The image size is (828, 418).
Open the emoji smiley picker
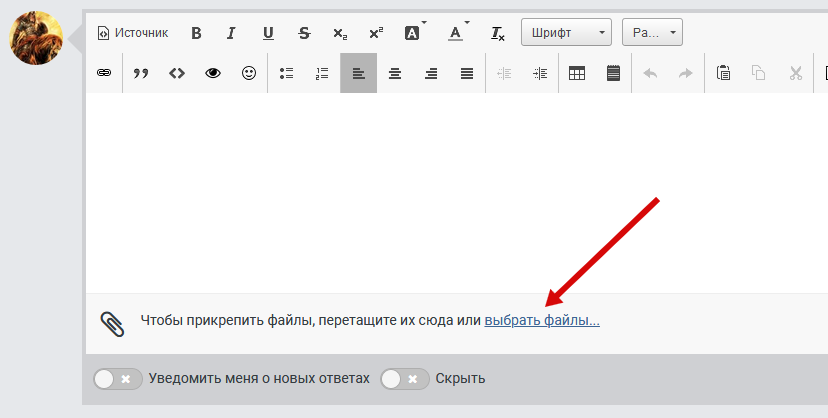click(x=249, y=73)
